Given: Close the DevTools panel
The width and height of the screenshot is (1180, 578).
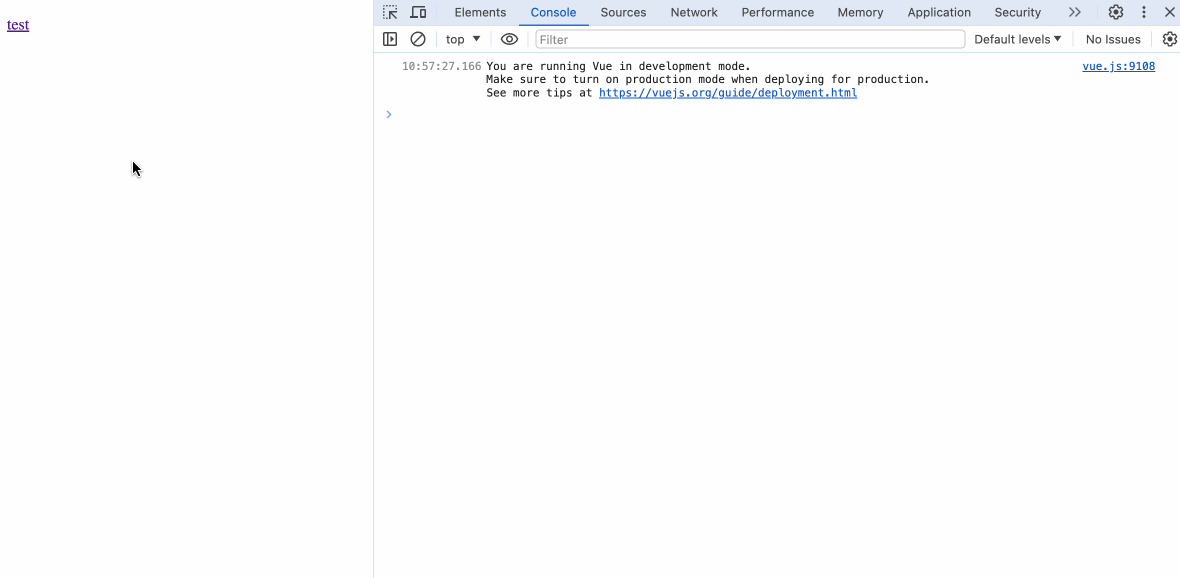Looking at the screenshot, I should tap(1169, 12).
